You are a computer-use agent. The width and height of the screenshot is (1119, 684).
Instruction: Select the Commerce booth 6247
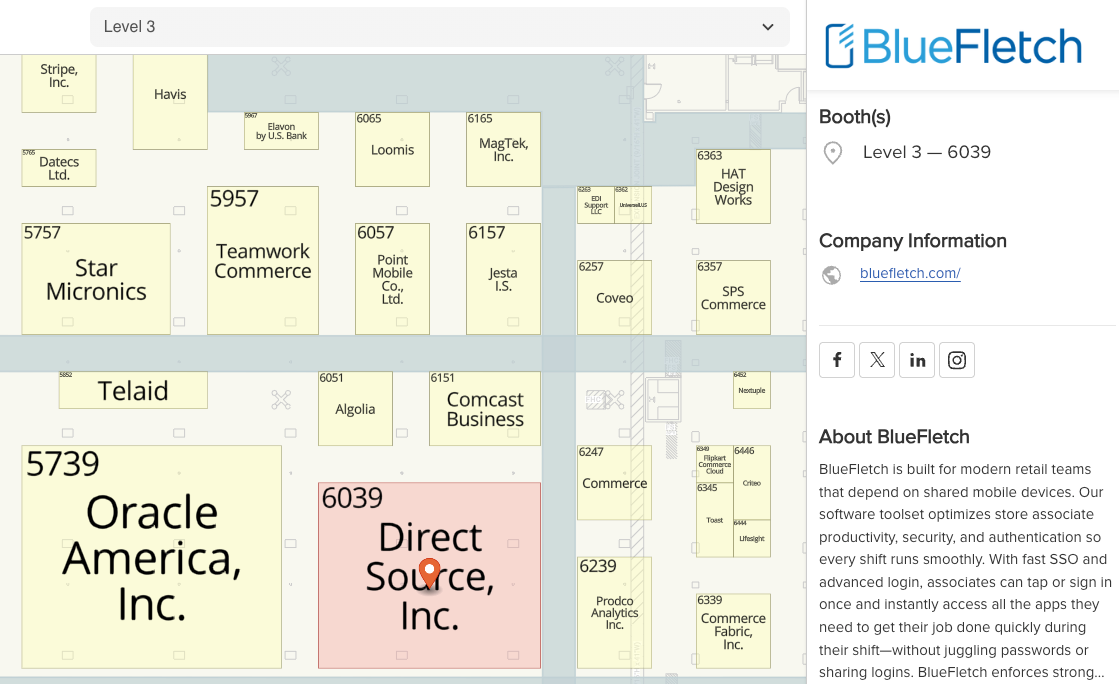(x=614, y=483)
